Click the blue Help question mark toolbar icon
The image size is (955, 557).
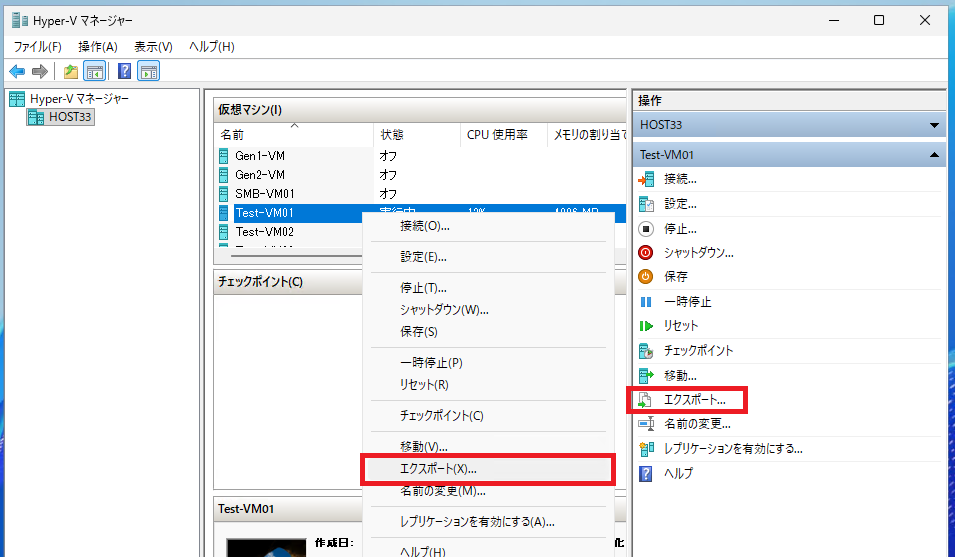pyautogui.click(x=124, y=72)
